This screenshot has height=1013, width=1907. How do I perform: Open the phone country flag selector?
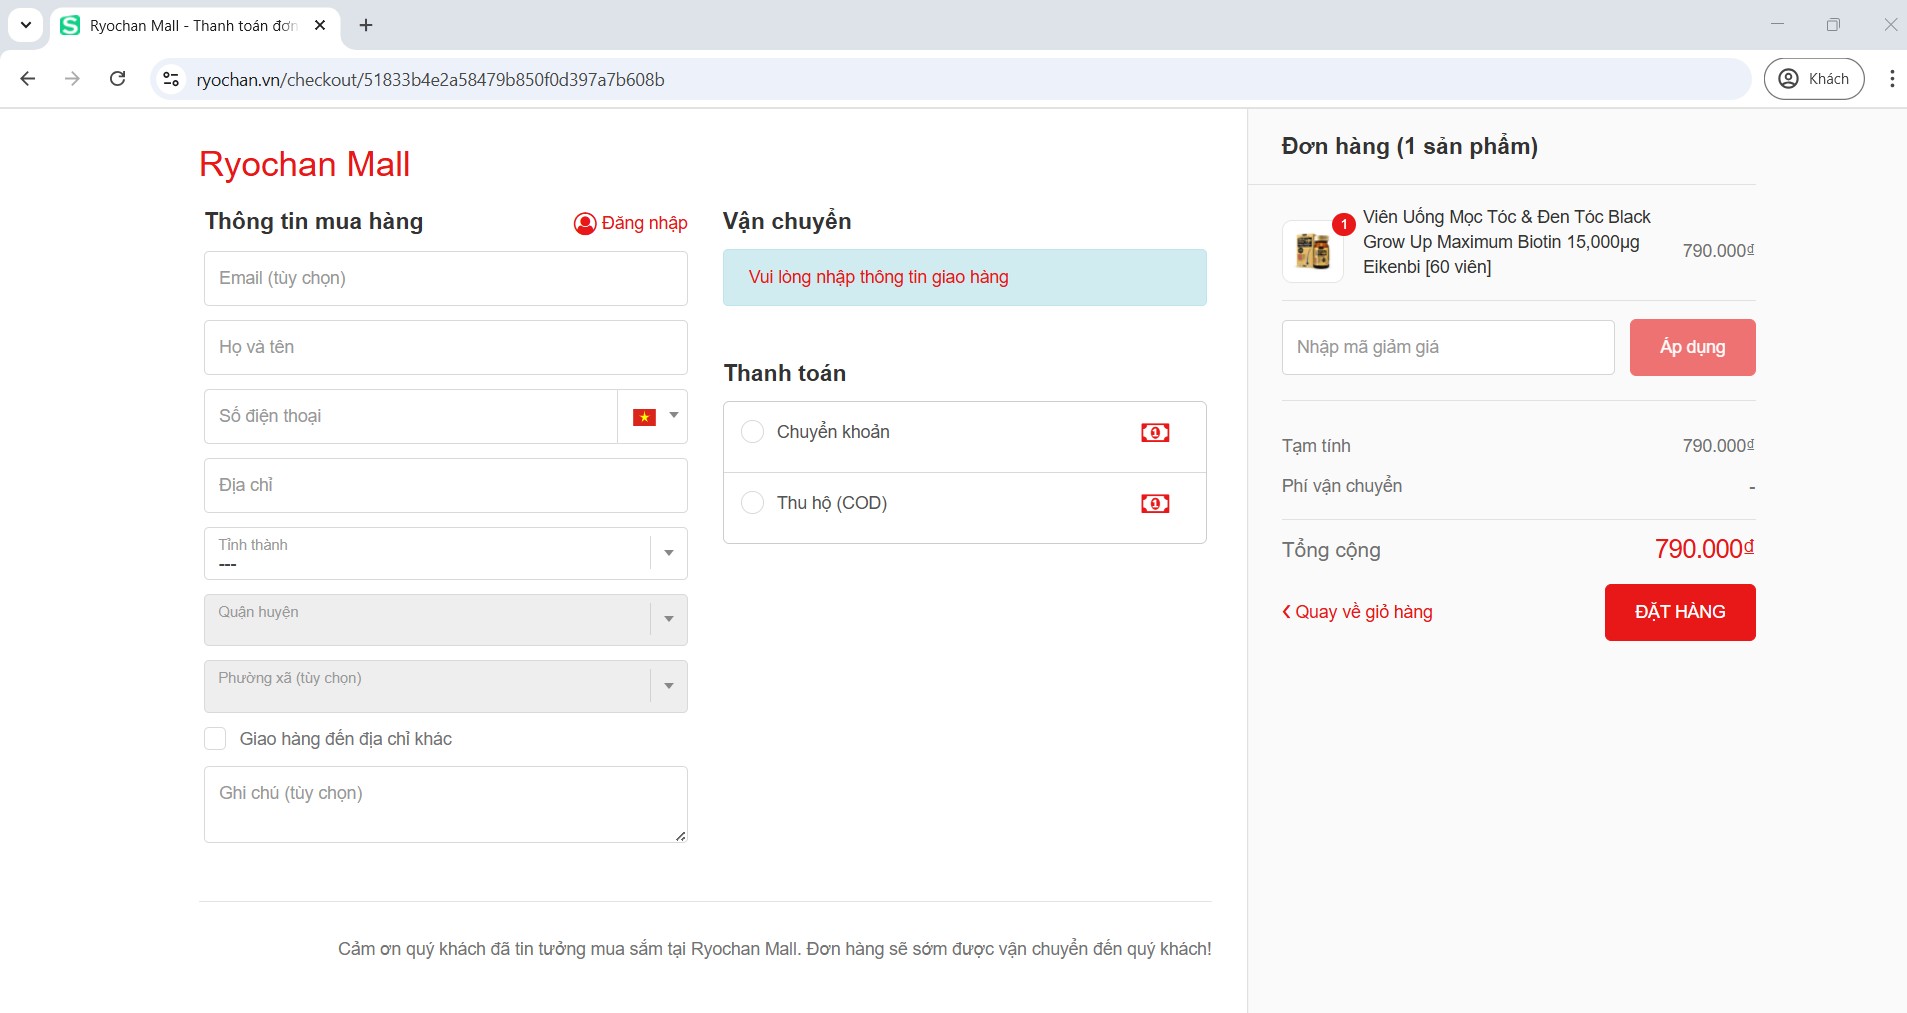tap(654, 416)
